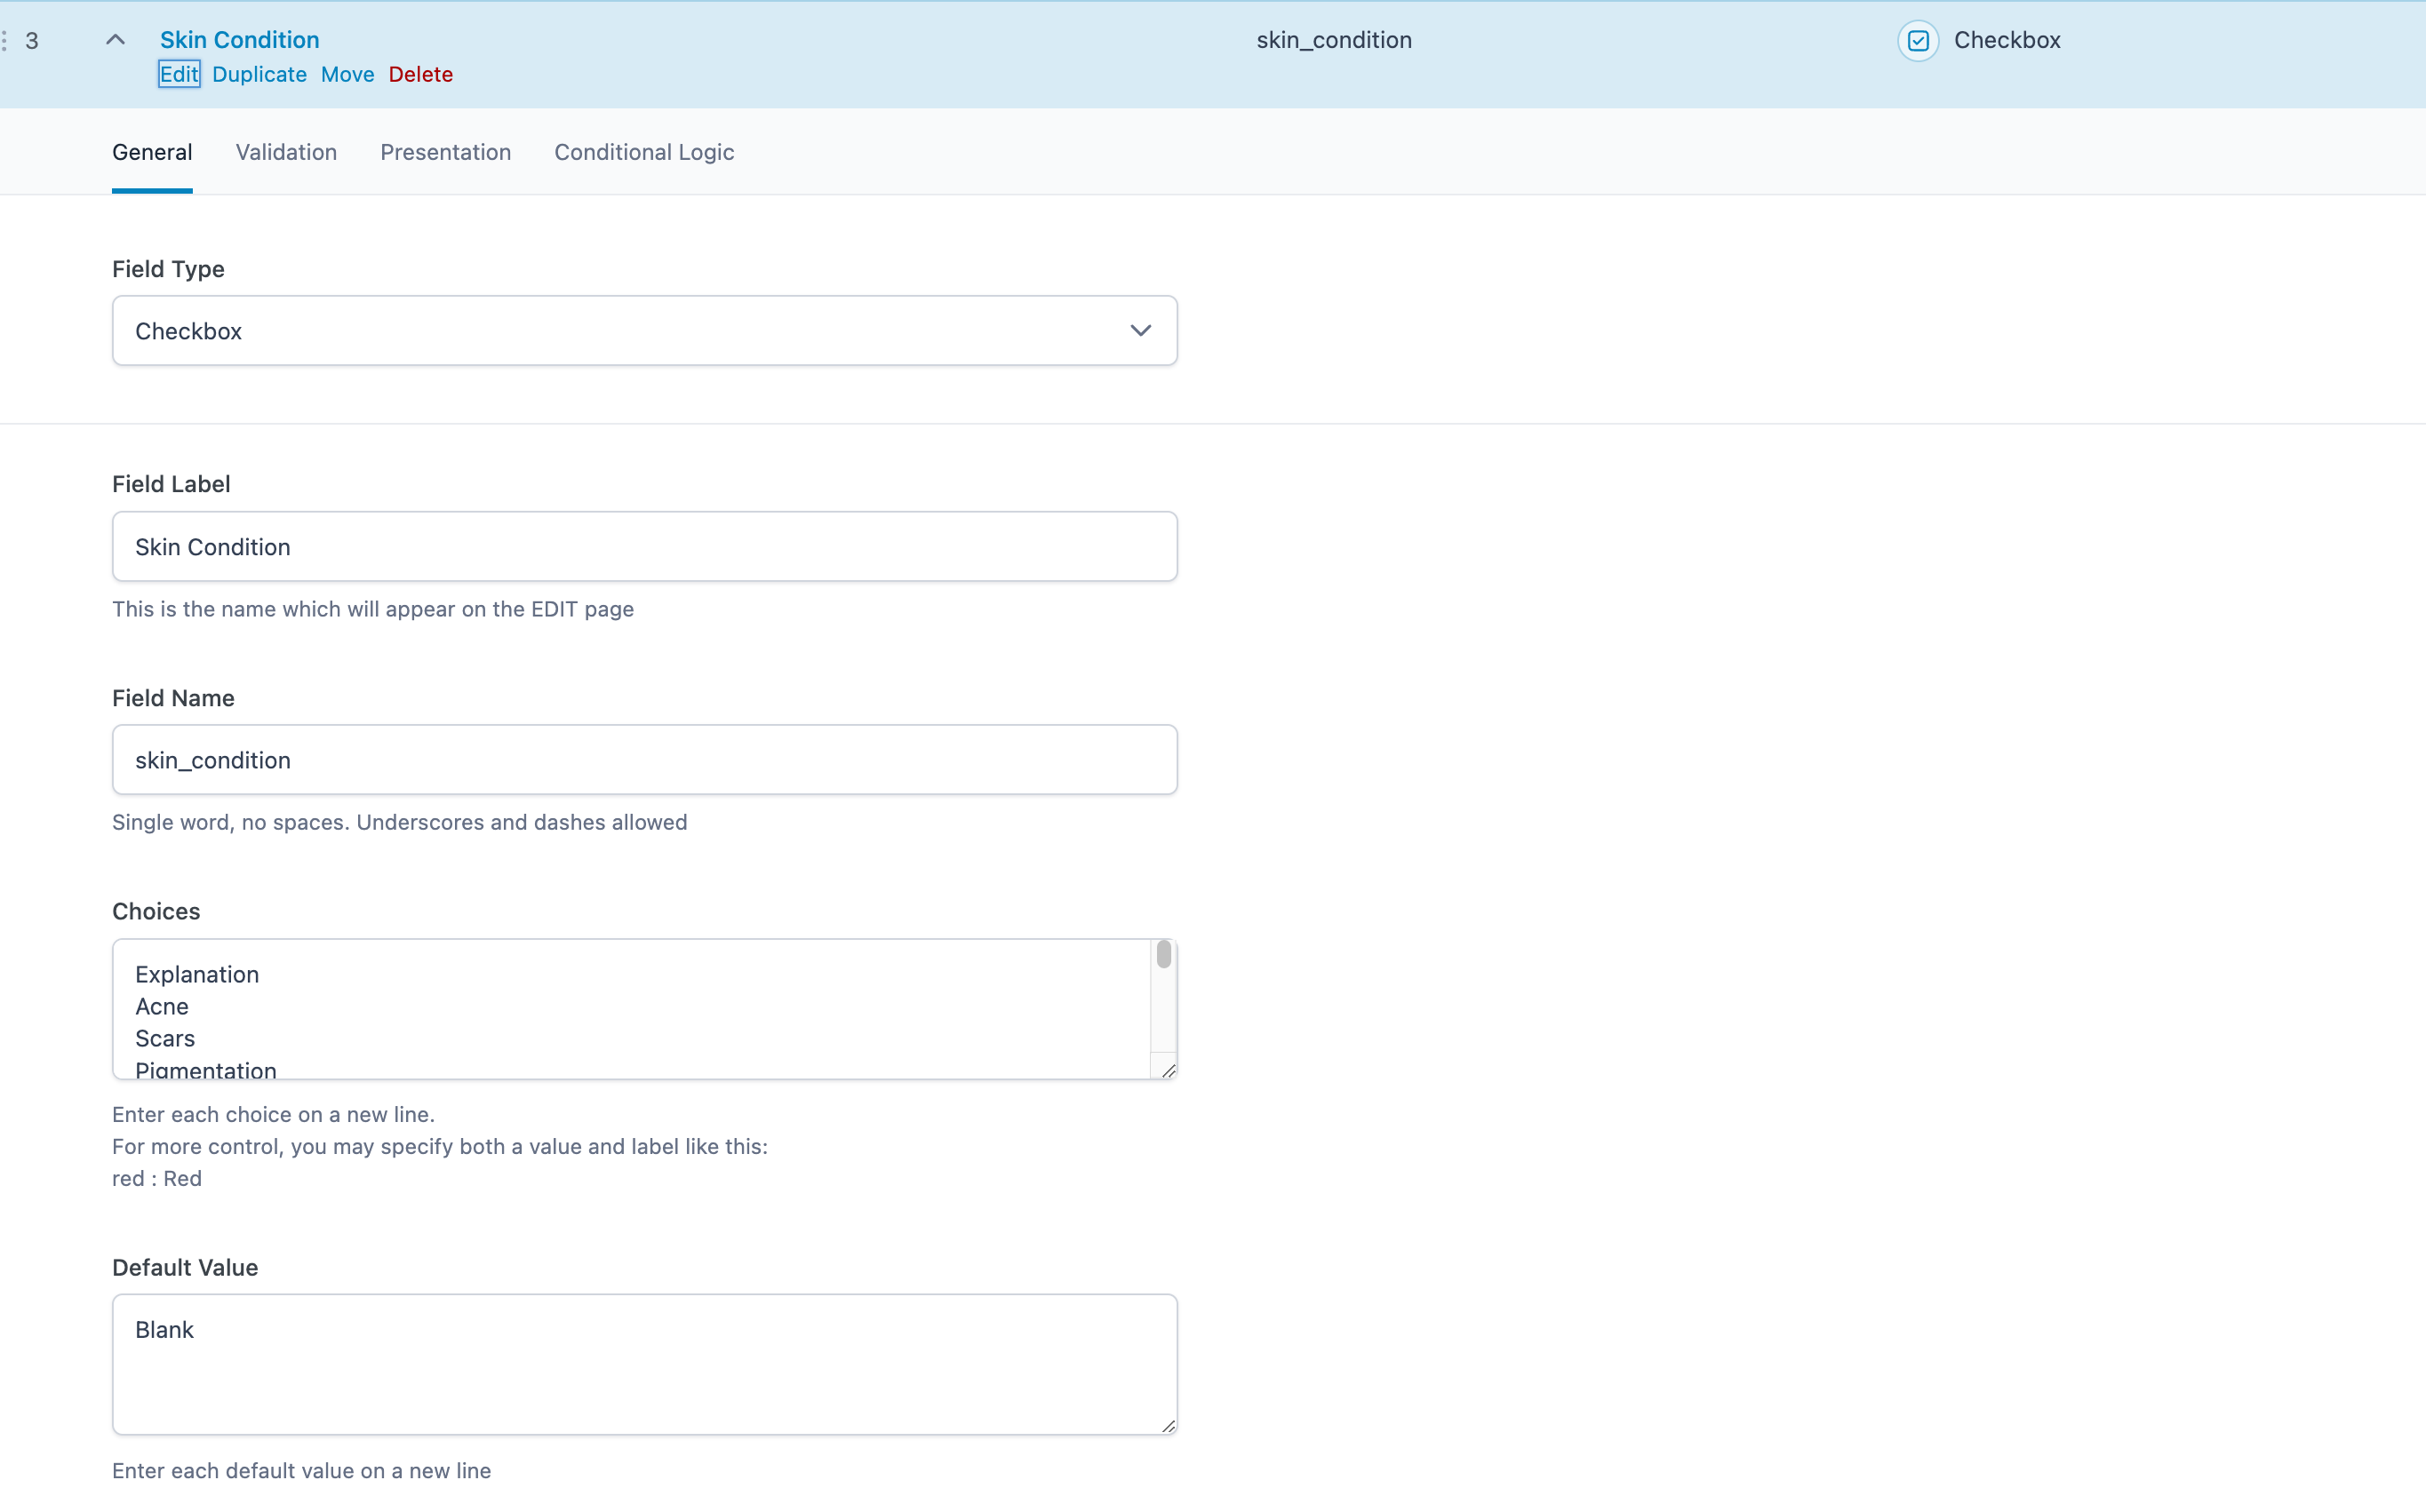Click the Checkbox field type icon
This screenshot has height=1512, width=2426.
click(1917, 41)
